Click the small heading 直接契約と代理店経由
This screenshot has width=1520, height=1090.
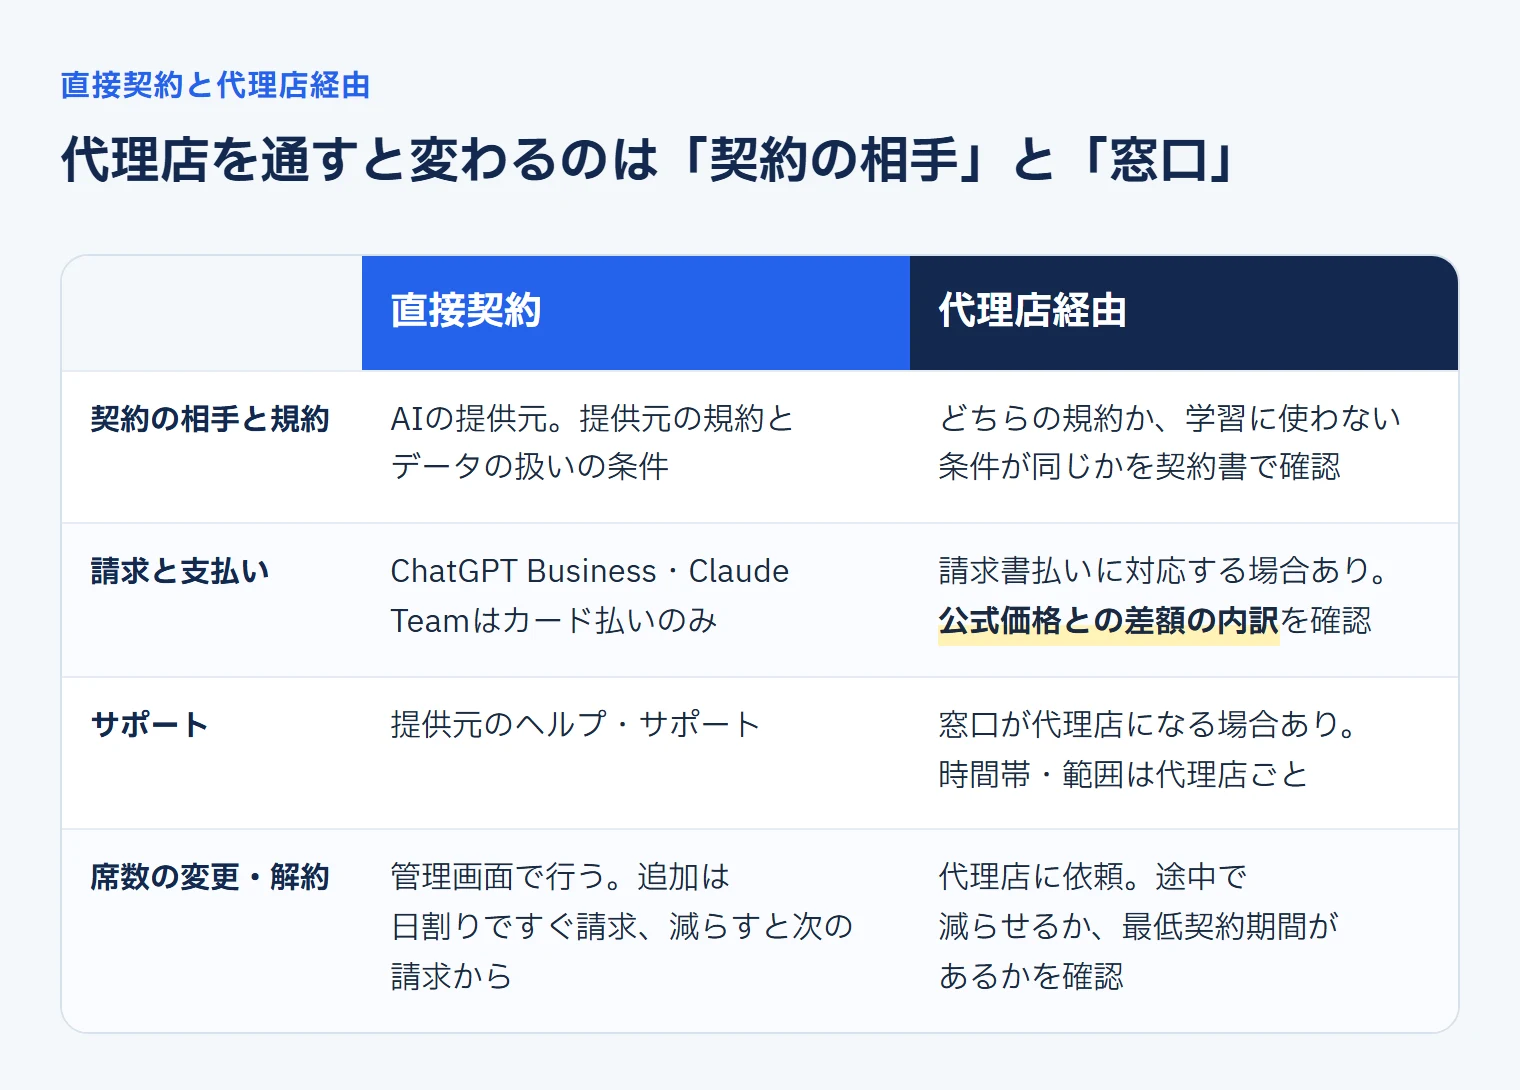coord(215,85)
